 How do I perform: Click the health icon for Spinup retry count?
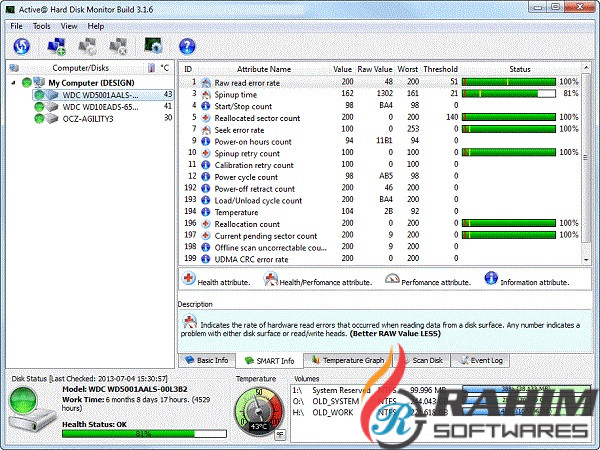[206, 153]
